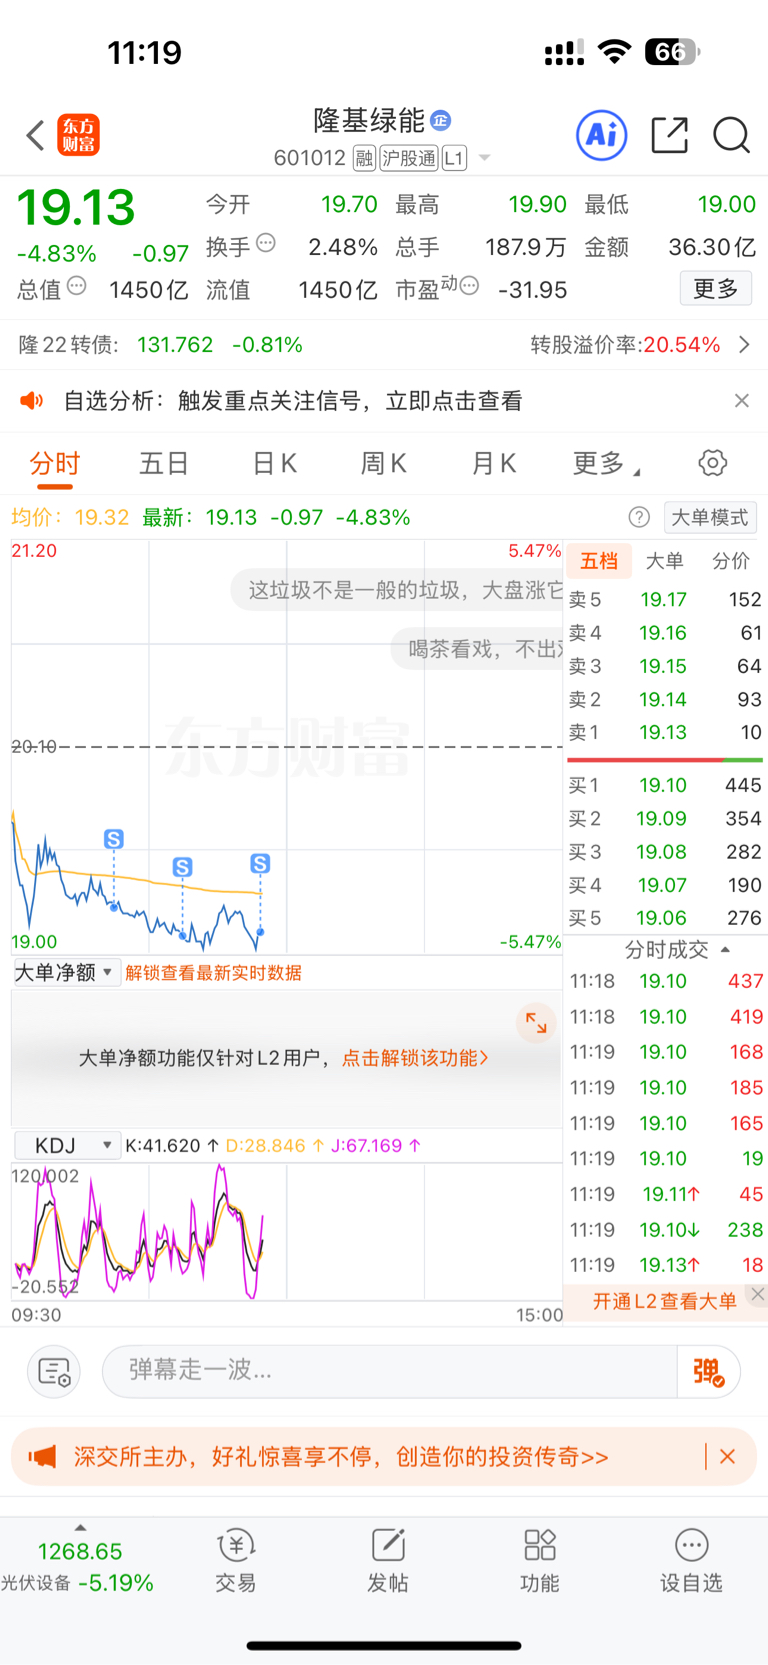
Task: Open chart settings gear icon
Action: 713,463
